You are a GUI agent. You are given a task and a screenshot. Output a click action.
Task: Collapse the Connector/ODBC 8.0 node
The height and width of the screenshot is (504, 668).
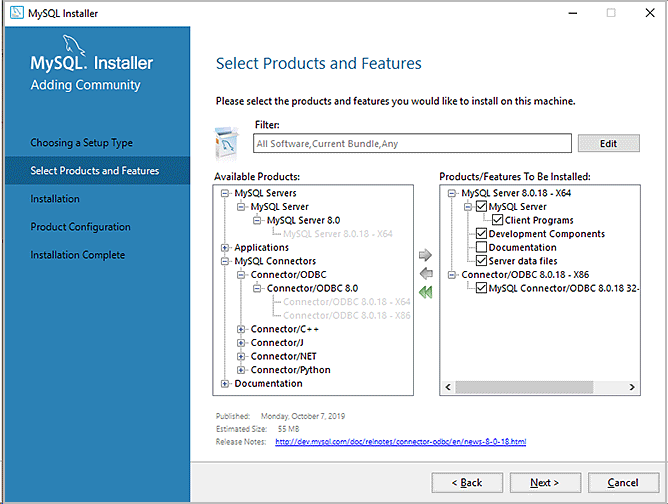click(x=257, y=288)
